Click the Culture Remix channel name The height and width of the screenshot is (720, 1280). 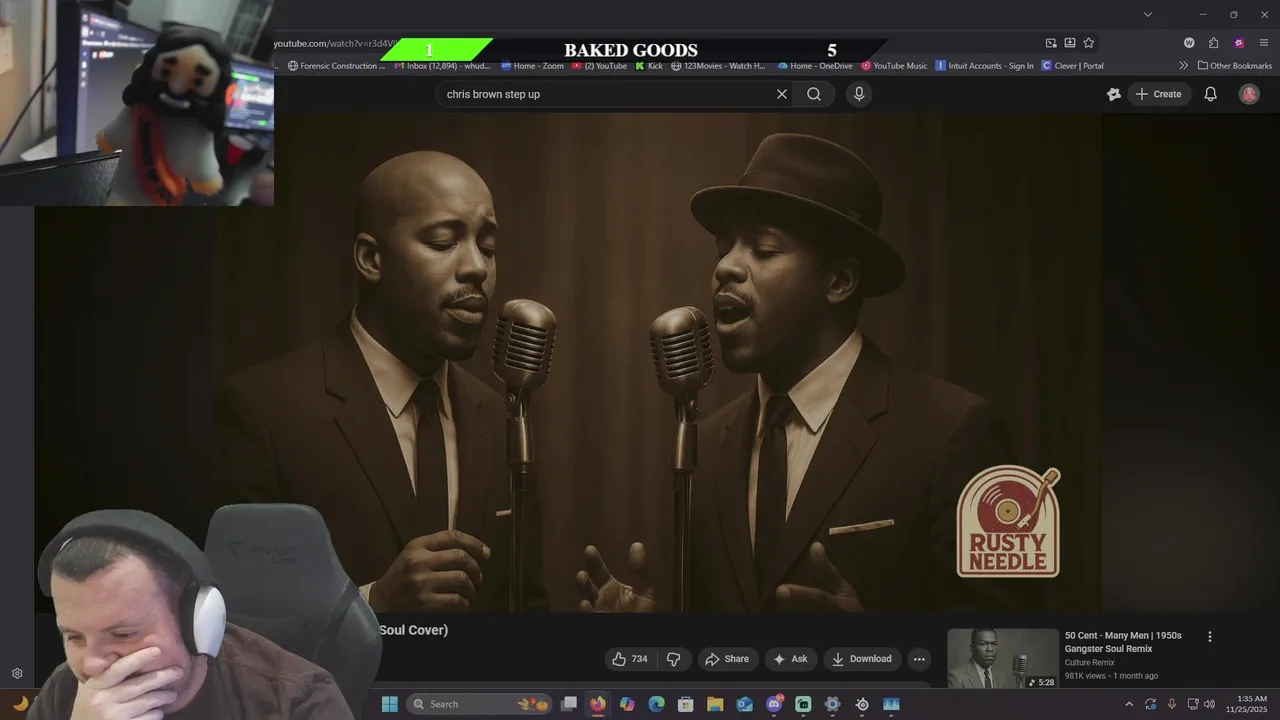point(1089,662)
